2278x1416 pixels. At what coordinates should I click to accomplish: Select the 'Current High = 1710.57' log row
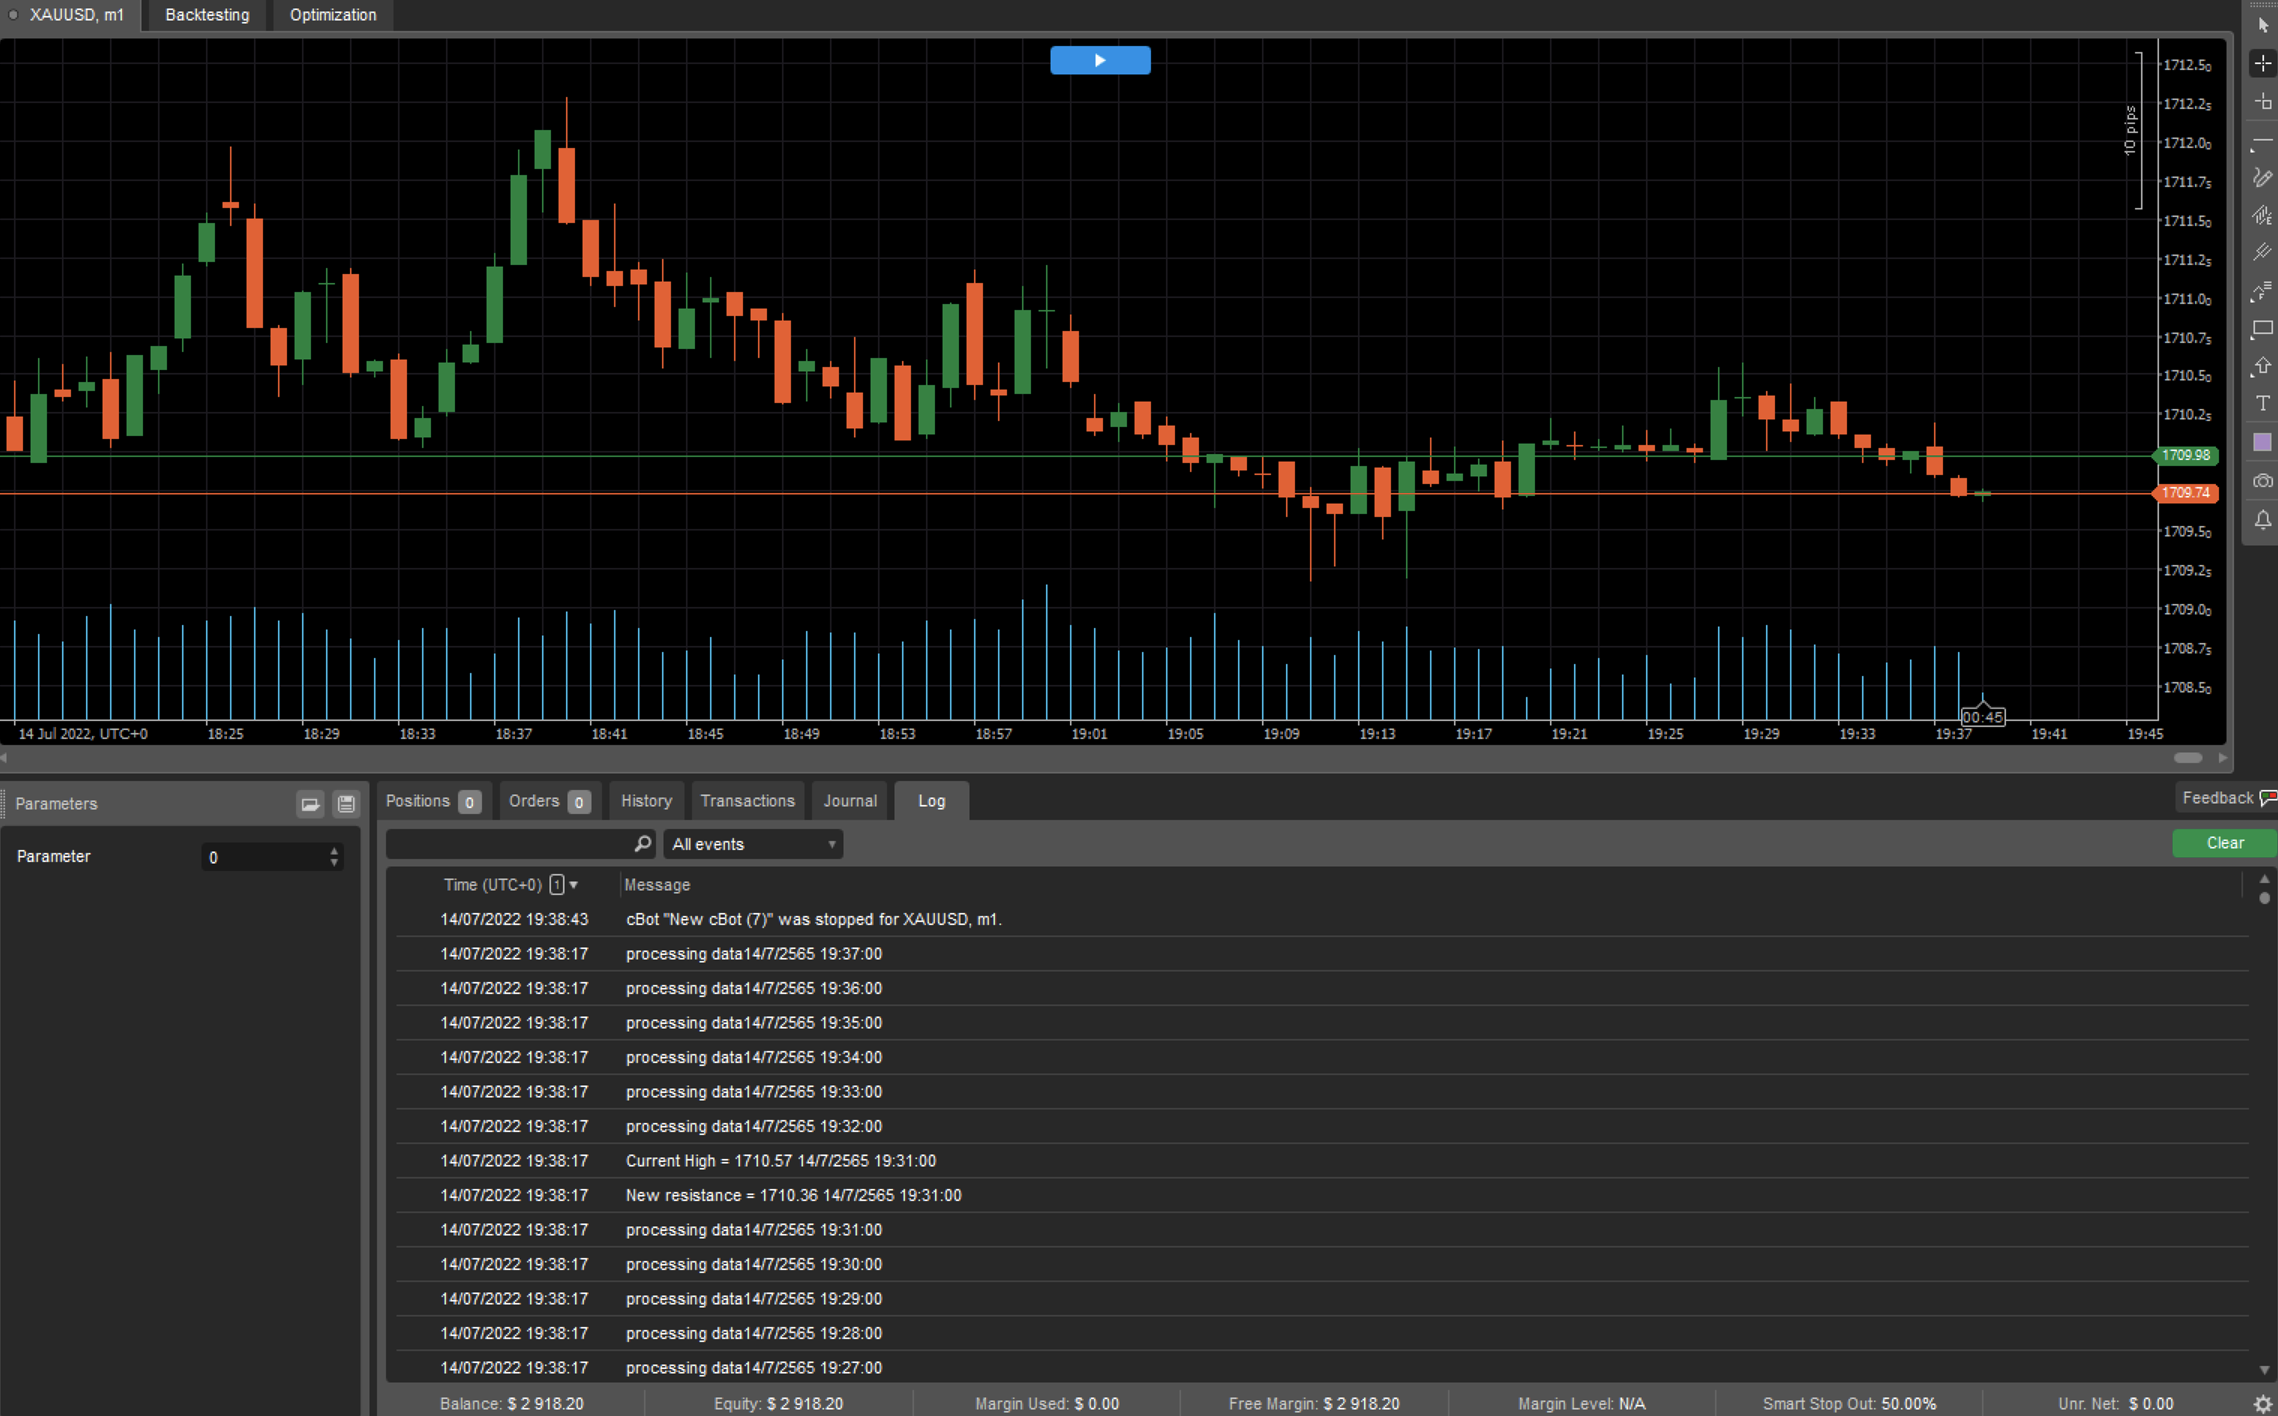pos(1322,1161)
